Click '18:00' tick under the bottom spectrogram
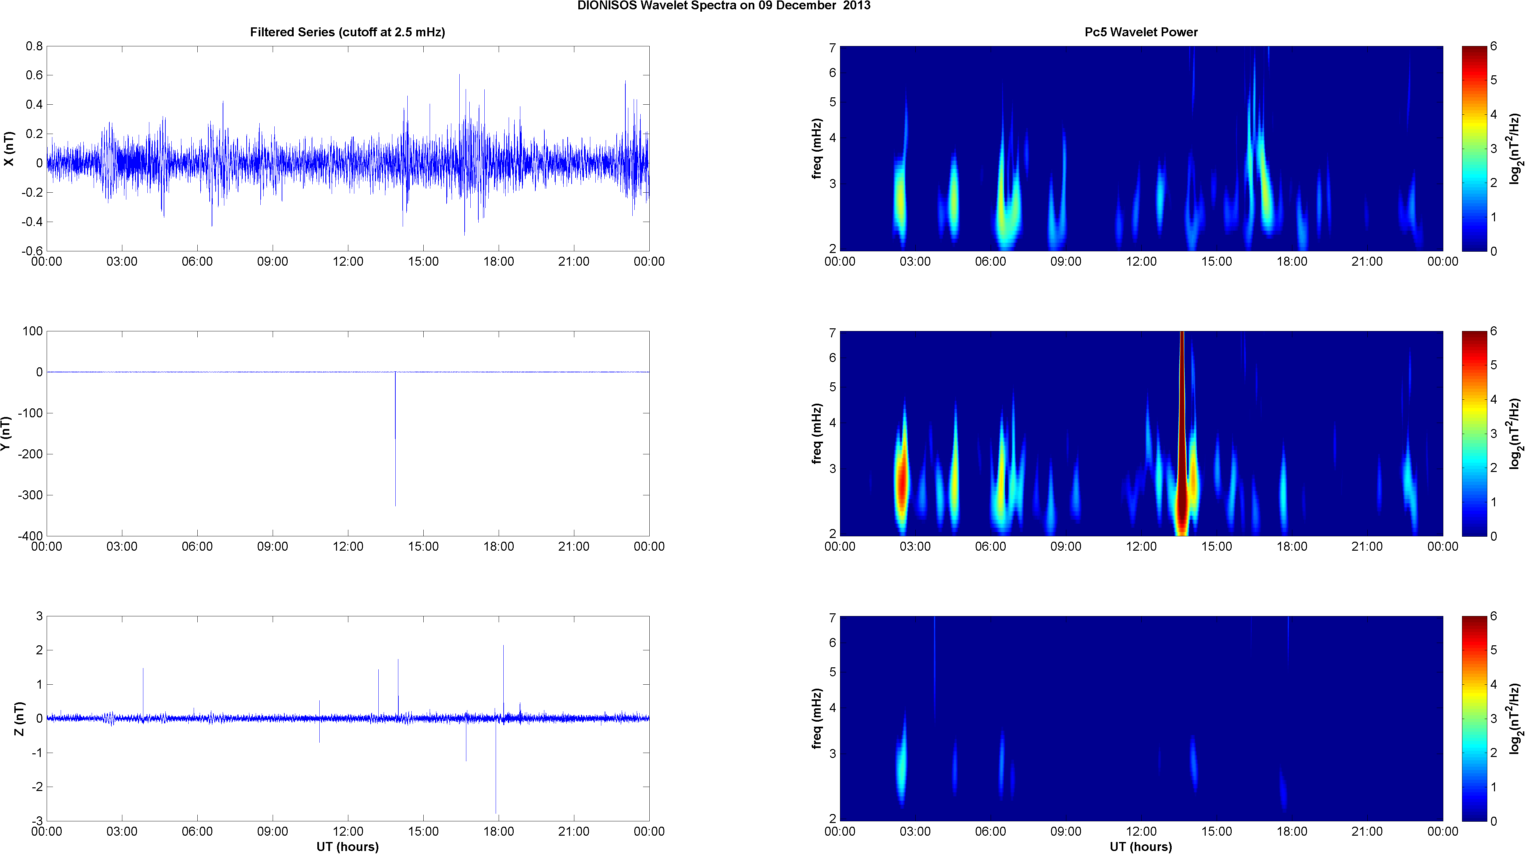 pos(1292,831)
